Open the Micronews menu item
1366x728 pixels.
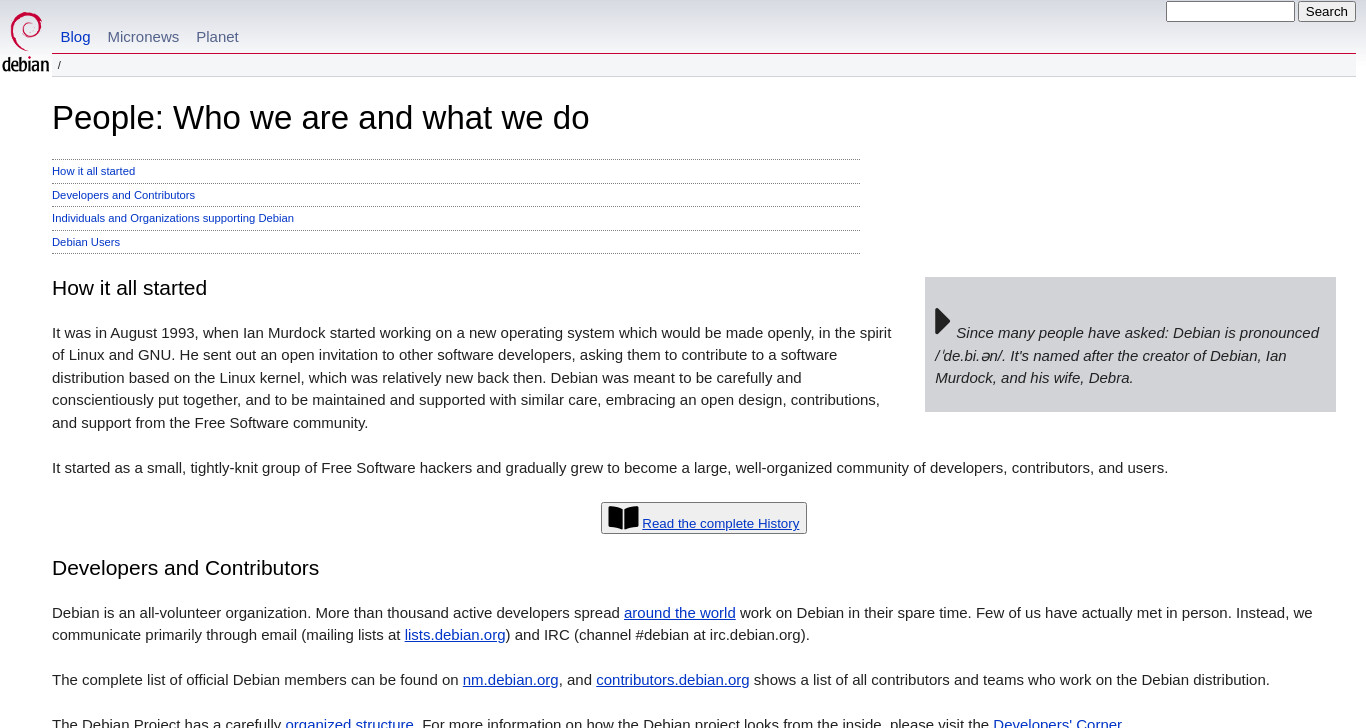pyautogui.click(x=143, y=37)
